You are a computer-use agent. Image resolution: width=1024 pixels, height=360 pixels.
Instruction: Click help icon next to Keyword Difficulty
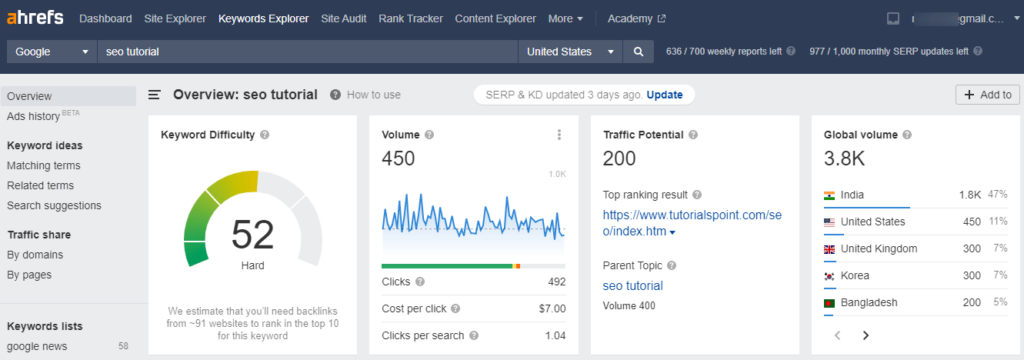coord(264,135)
